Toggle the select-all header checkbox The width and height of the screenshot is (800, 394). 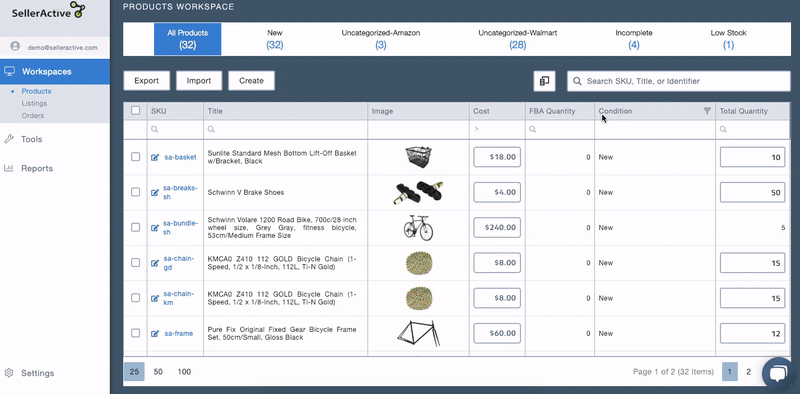[x=135, y=110]
